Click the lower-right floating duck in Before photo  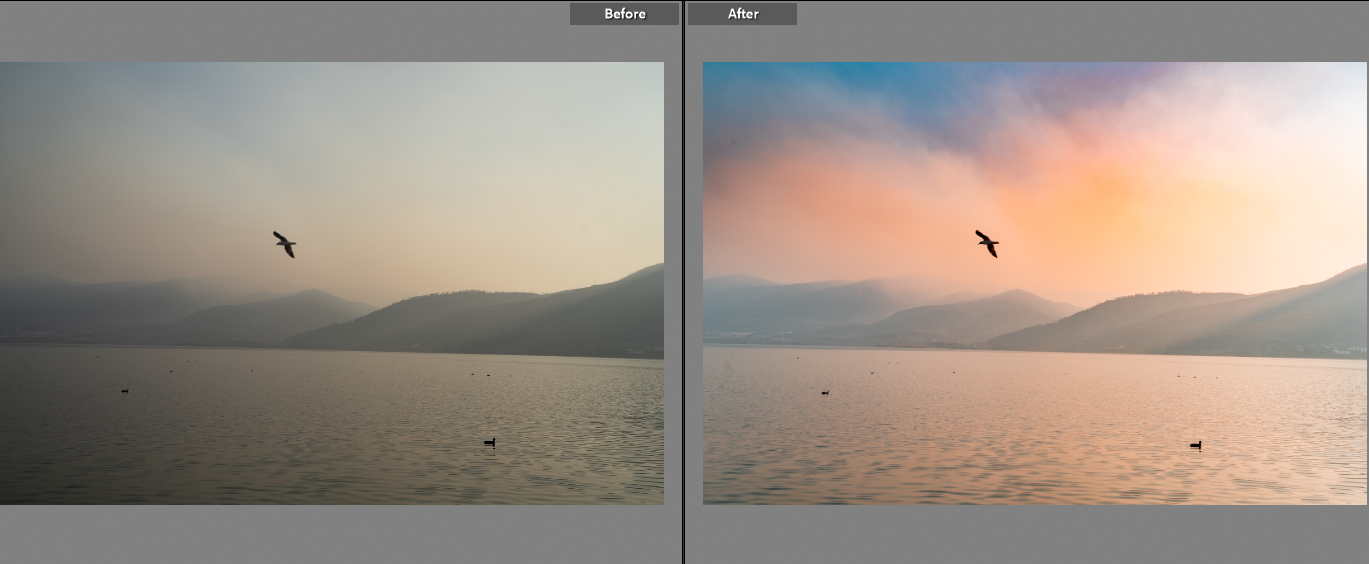click(489, 441)
